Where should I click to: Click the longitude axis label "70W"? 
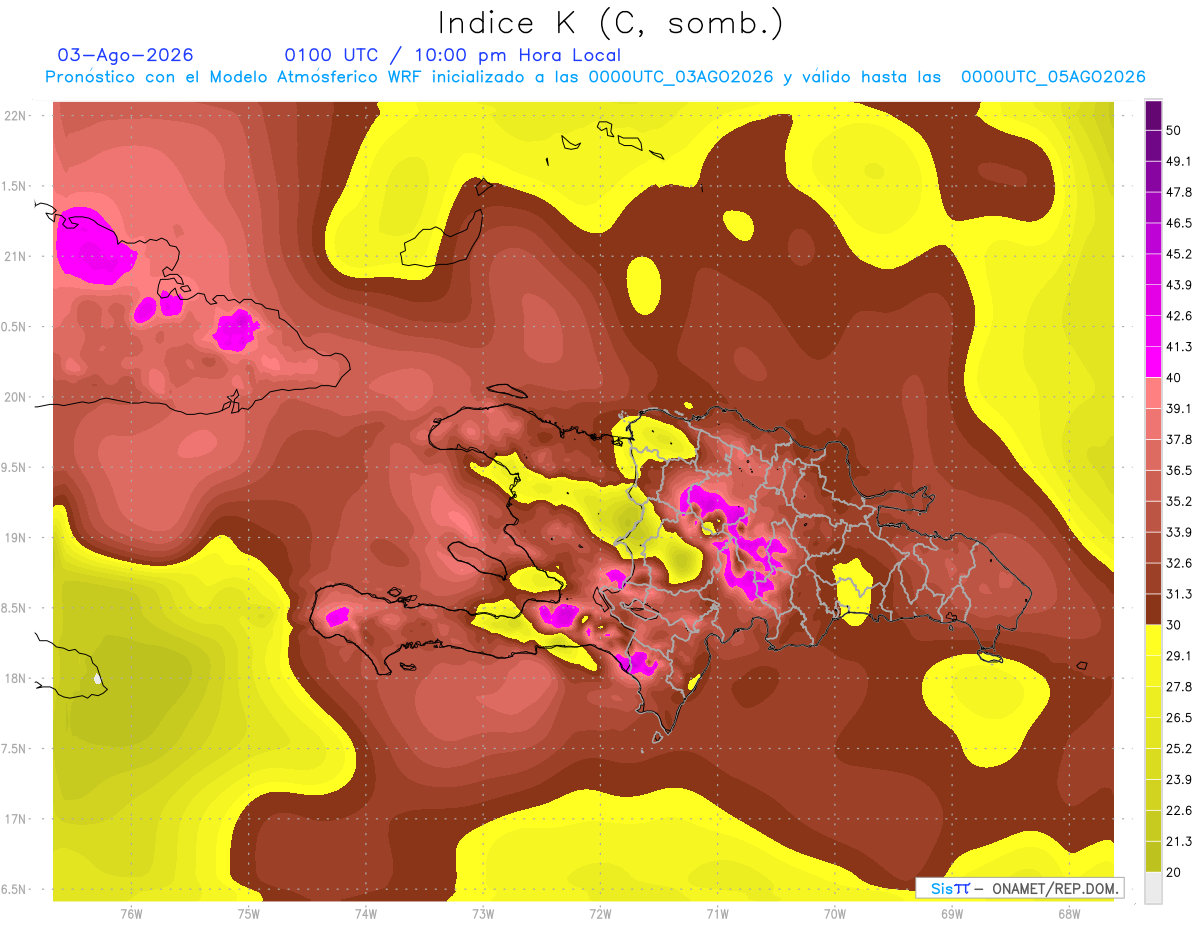point(835,913)
